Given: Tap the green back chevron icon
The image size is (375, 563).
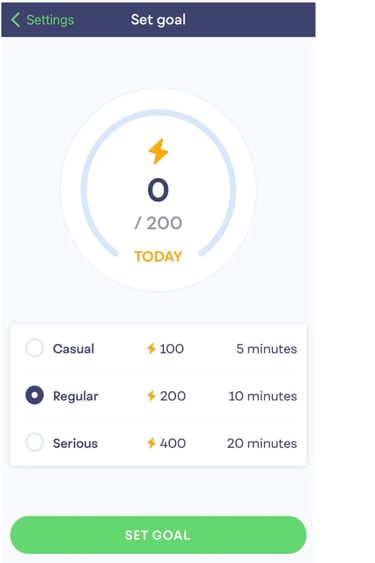Looking at the screenshot, I should coord(15,20).
